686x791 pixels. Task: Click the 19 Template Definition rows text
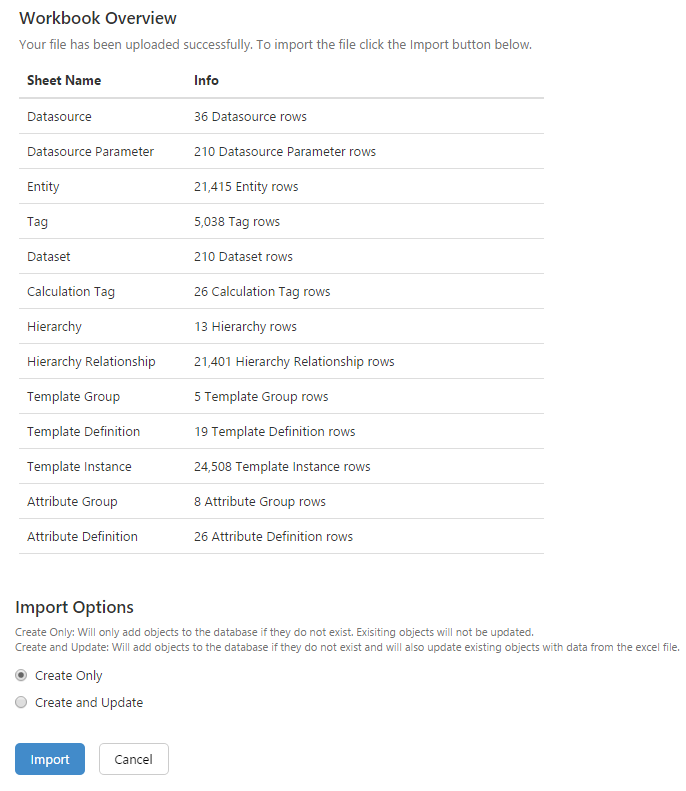(274, 432)
